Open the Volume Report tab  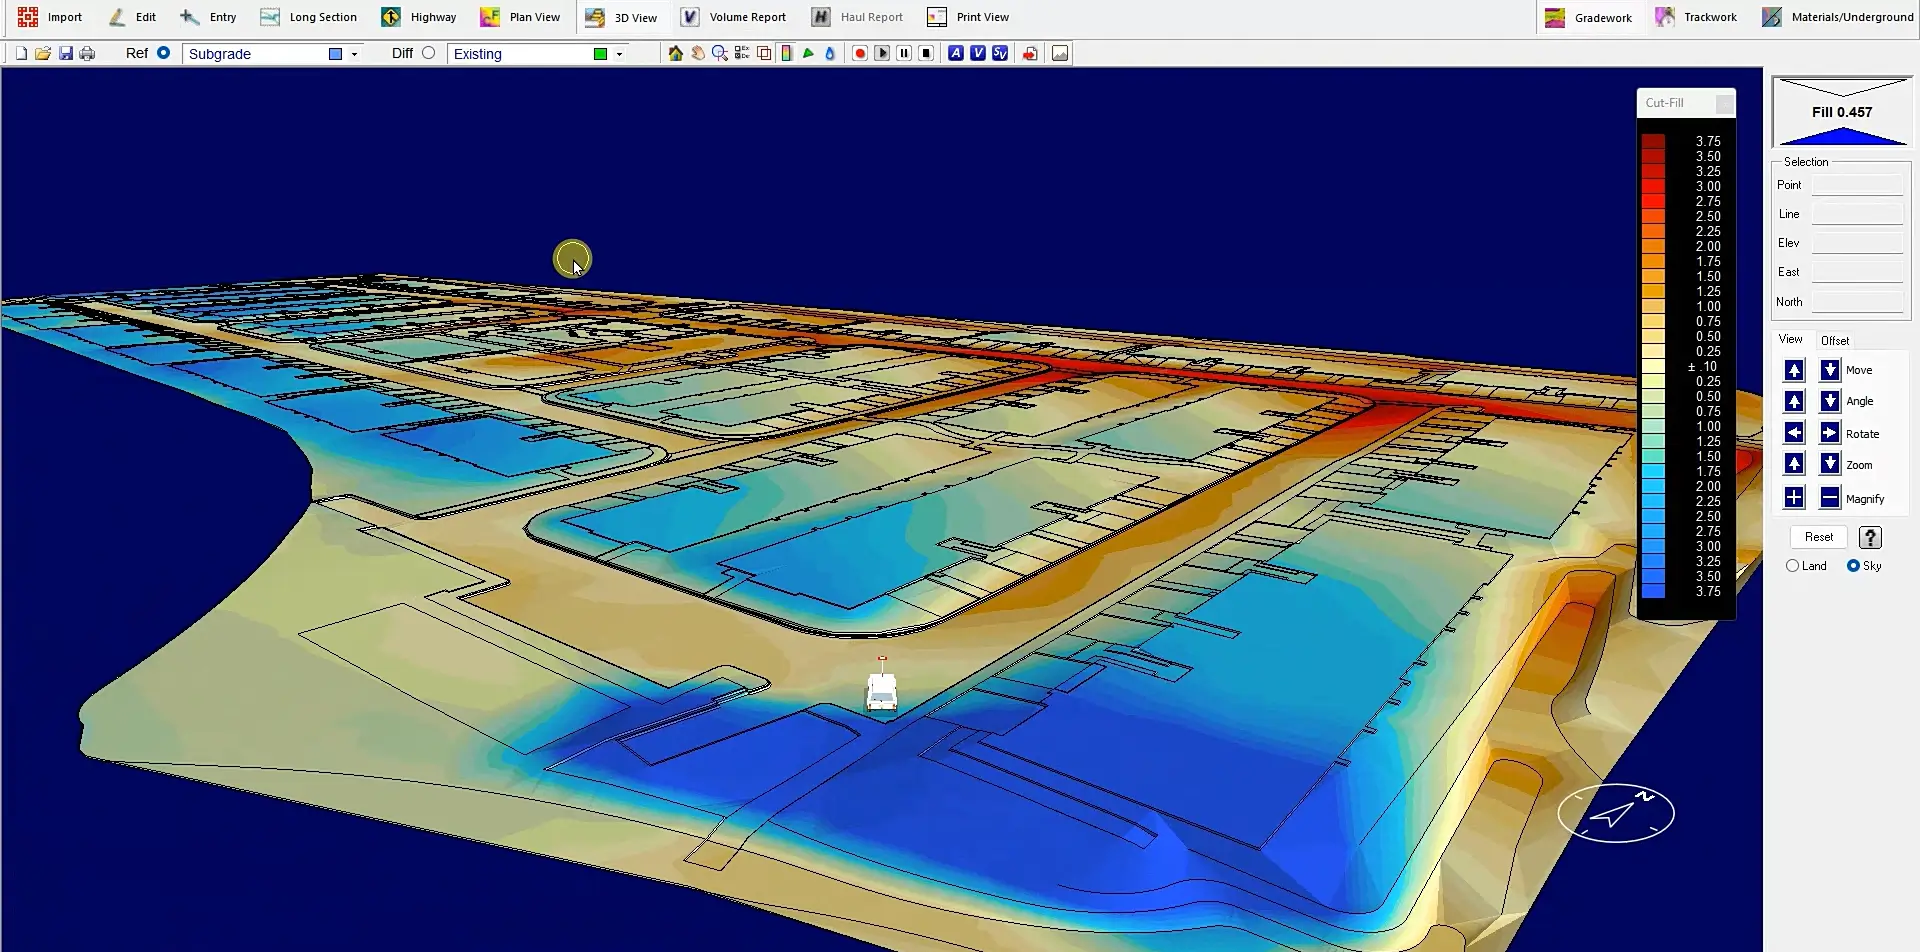[733, 17]
